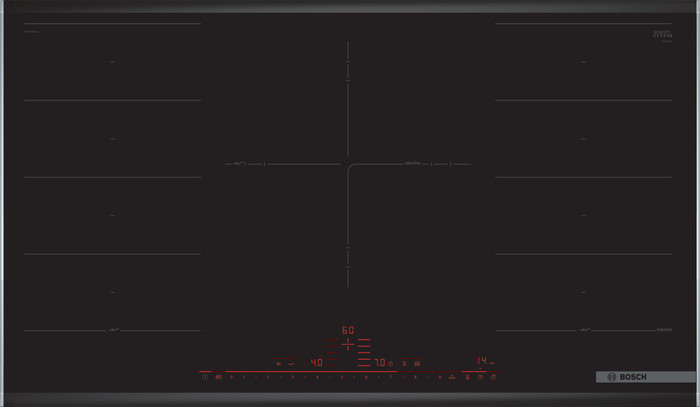Choose power level 2 on the scale
Viewport: 700px width, 407px height.
268,377
